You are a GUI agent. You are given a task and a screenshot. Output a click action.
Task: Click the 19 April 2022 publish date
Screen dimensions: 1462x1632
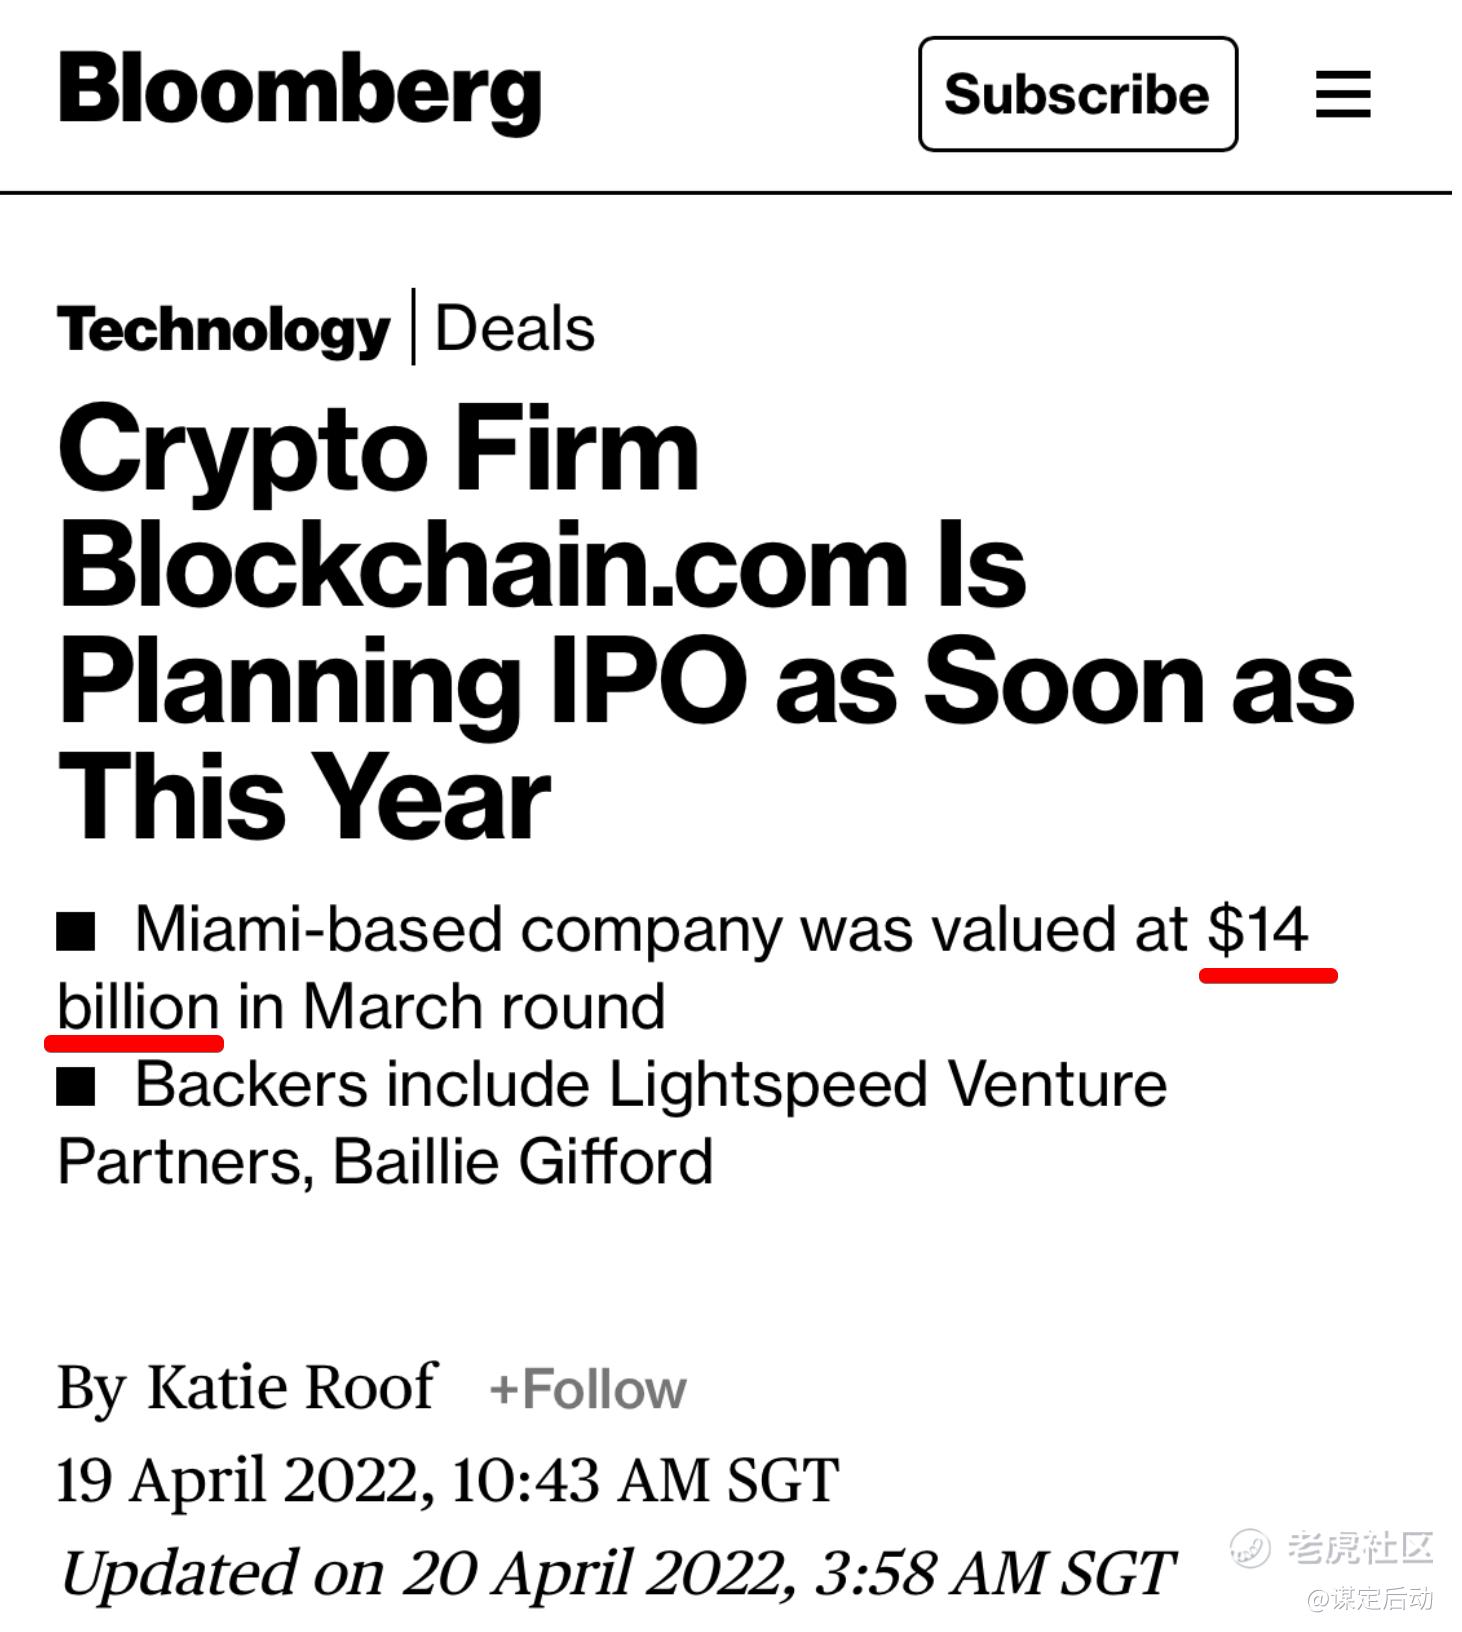click(447, 1480)
